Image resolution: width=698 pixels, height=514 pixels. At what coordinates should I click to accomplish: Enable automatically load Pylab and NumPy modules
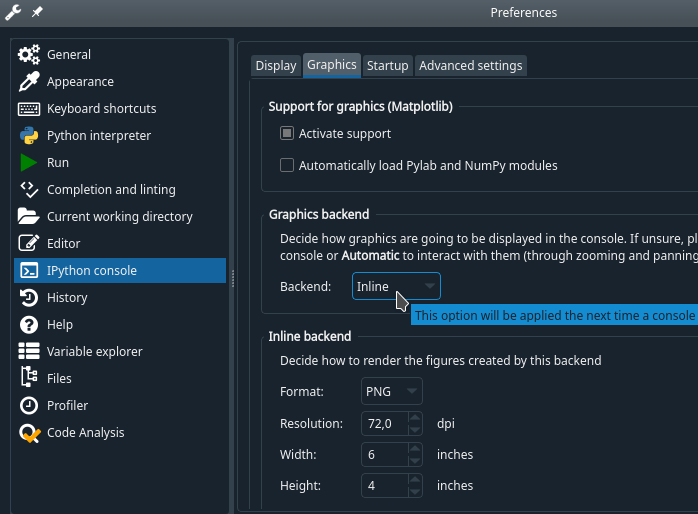[x=287, y=166]
